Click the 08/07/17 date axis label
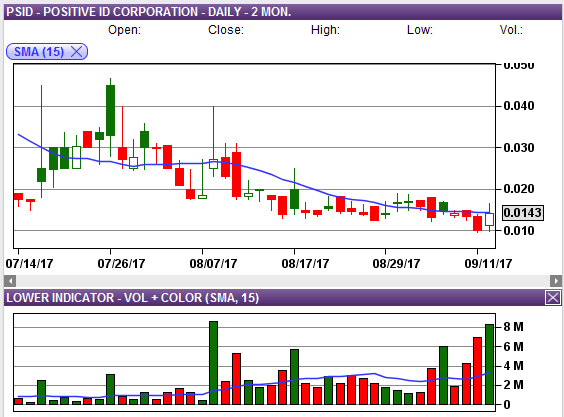The image size is (564, 417). tap(213, 264)
